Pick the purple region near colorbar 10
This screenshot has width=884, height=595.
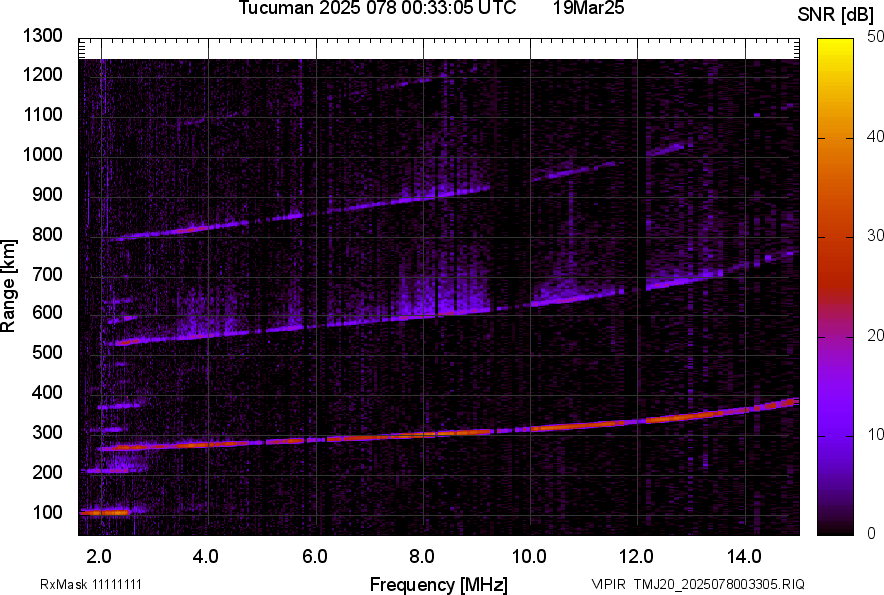(x=834, y=434)
